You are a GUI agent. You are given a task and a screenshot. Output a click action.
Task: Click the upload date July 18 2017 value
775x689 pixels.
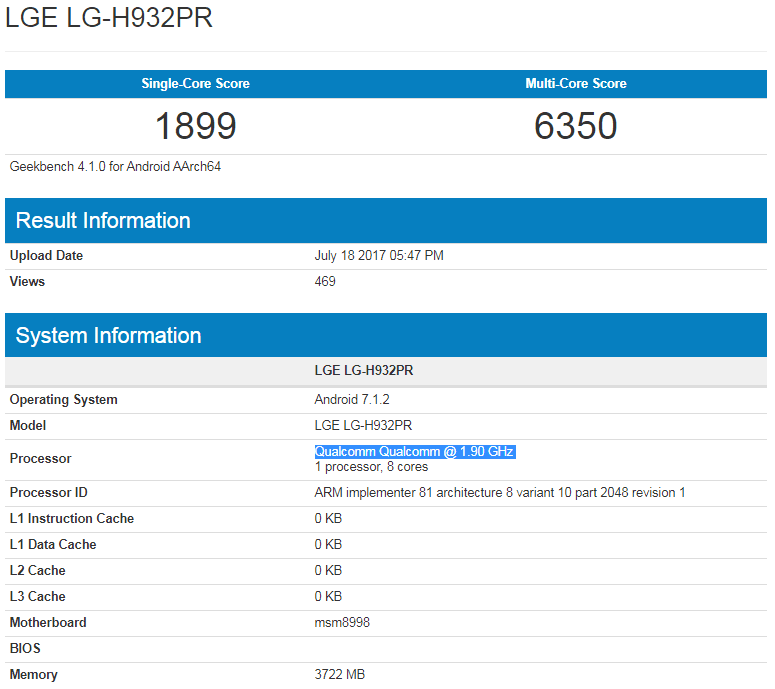coord(379,256)
